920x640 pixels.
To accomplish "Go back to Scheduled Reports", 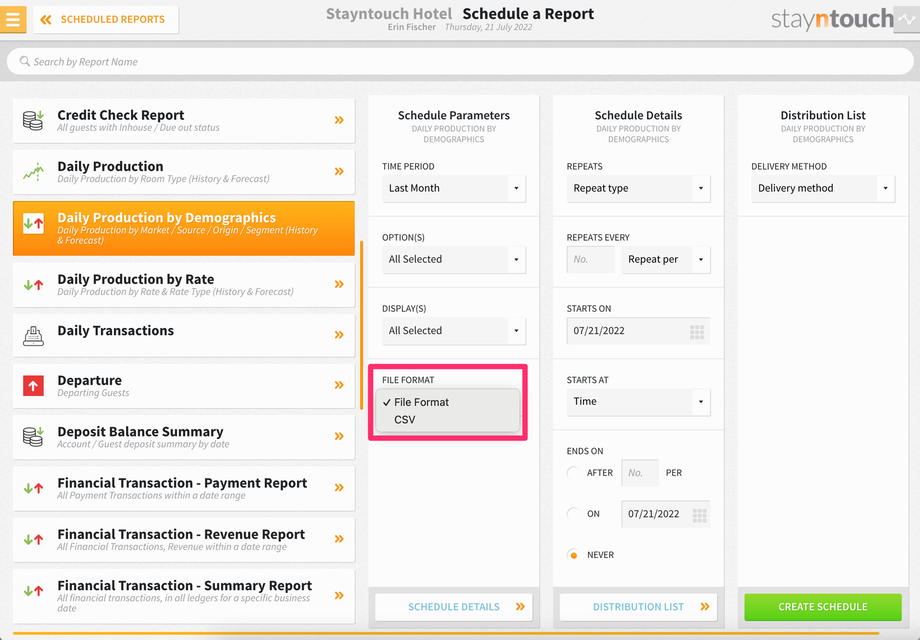I will click(x=106, y=19).
